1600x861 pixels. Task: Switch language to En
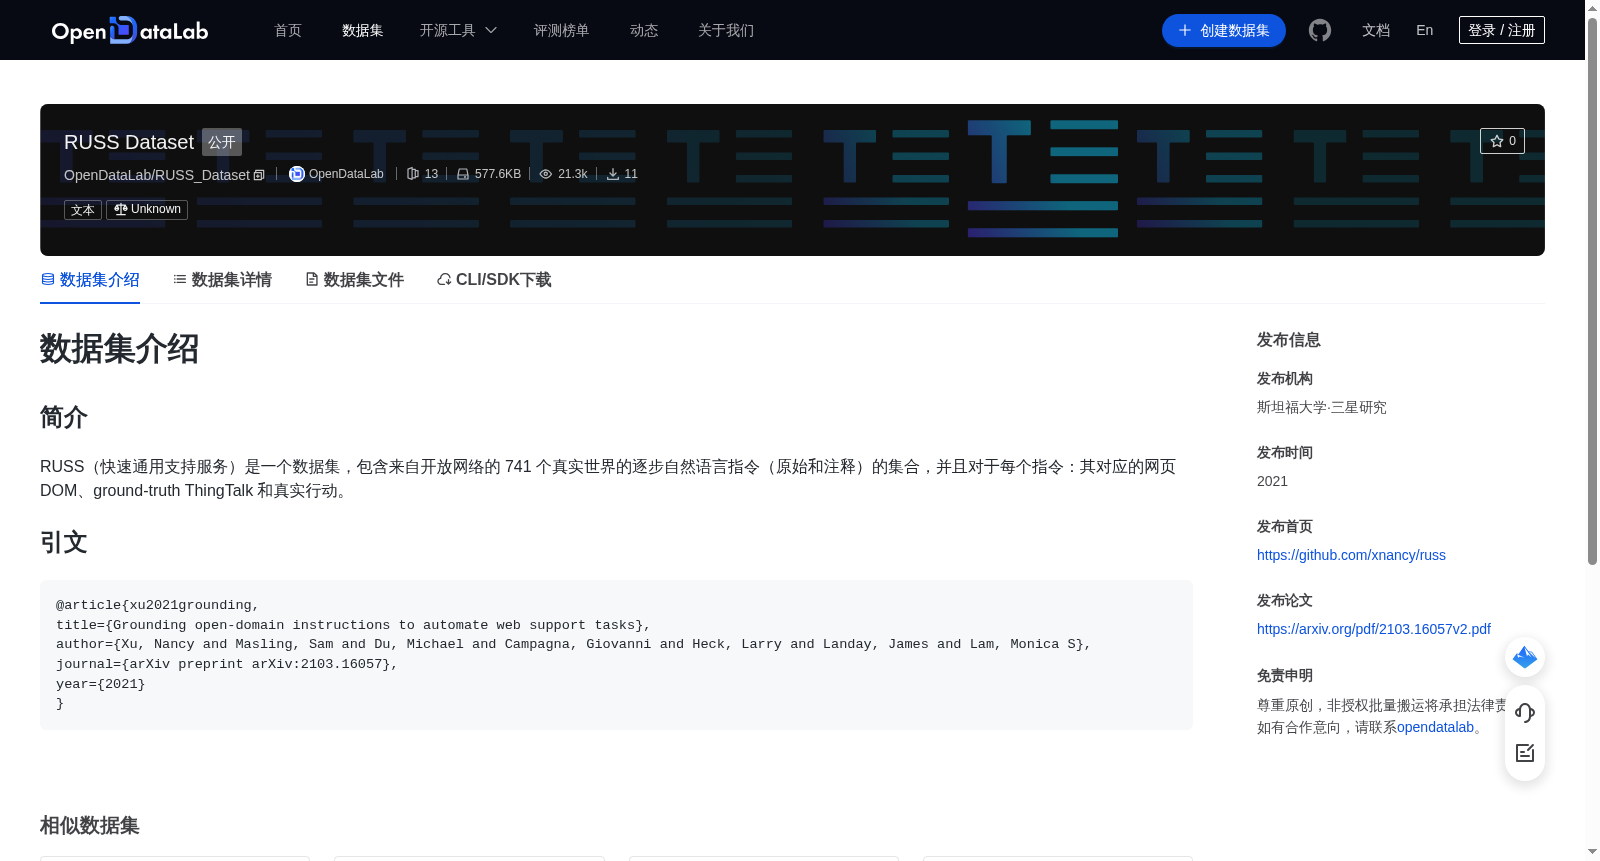[1425, 30]
